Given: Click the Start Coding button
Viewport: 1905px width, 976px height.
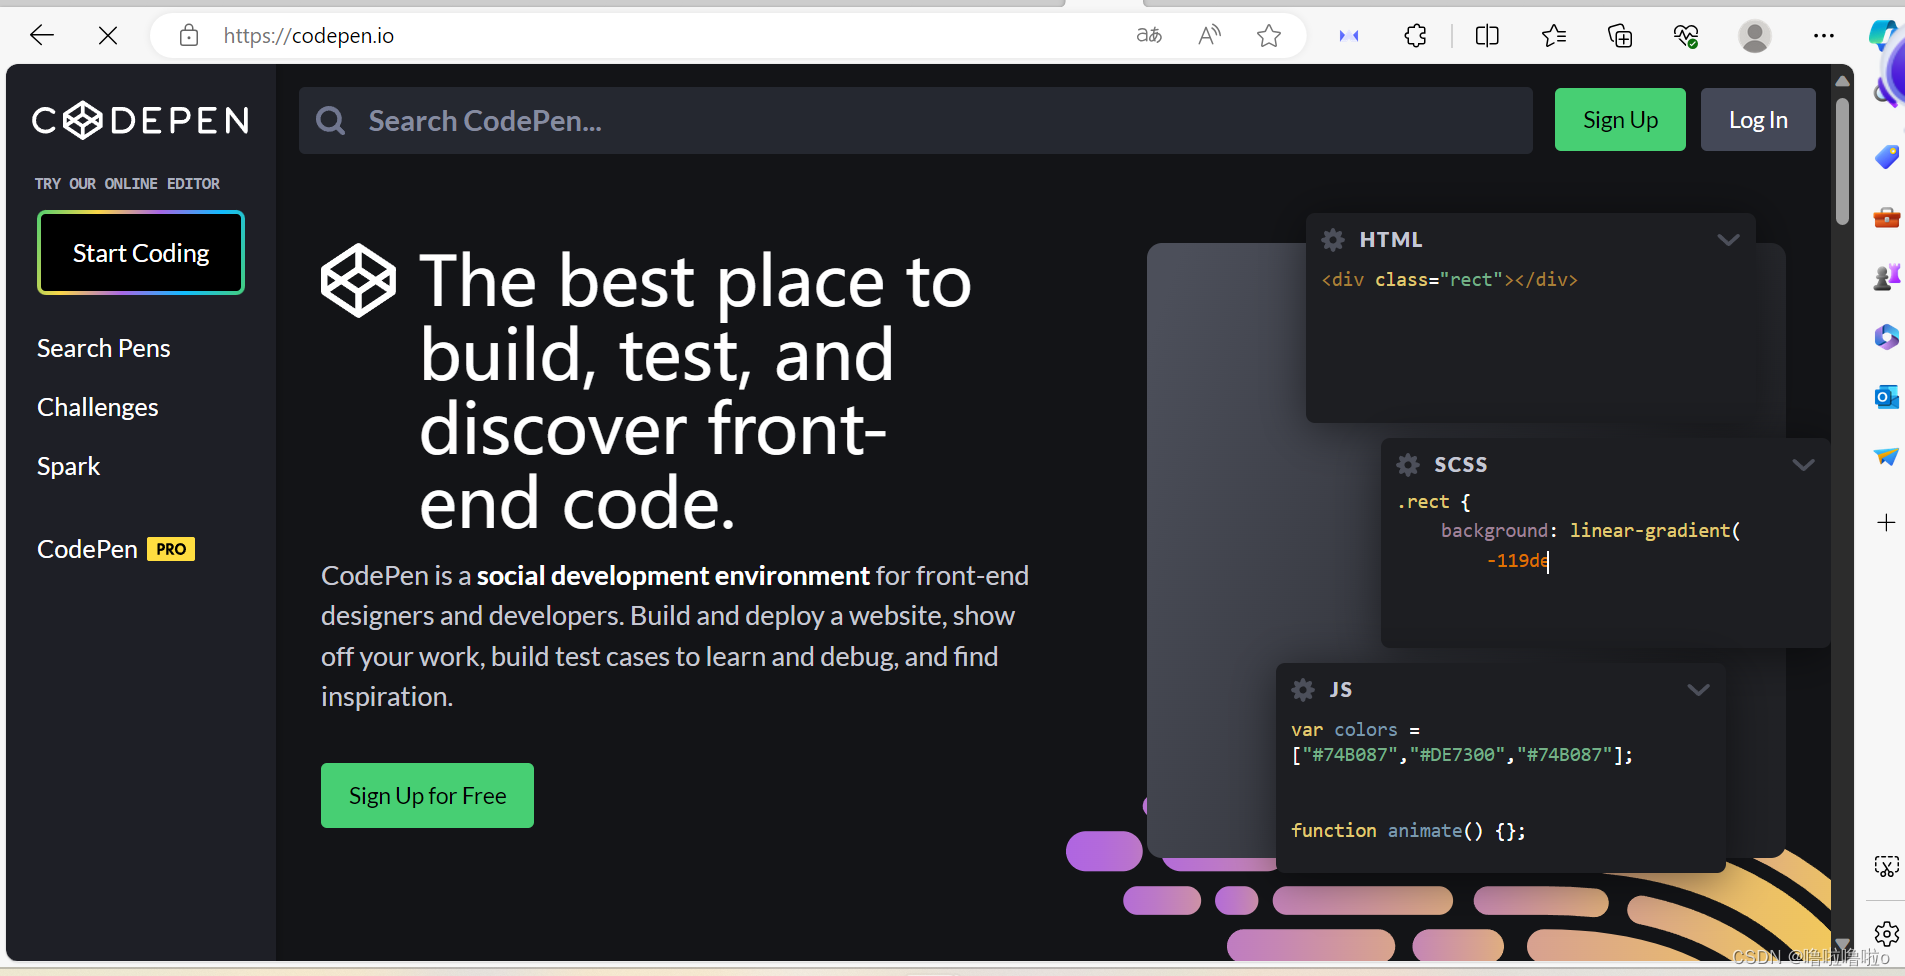Looking at the screenshot, I should point(141,253).
